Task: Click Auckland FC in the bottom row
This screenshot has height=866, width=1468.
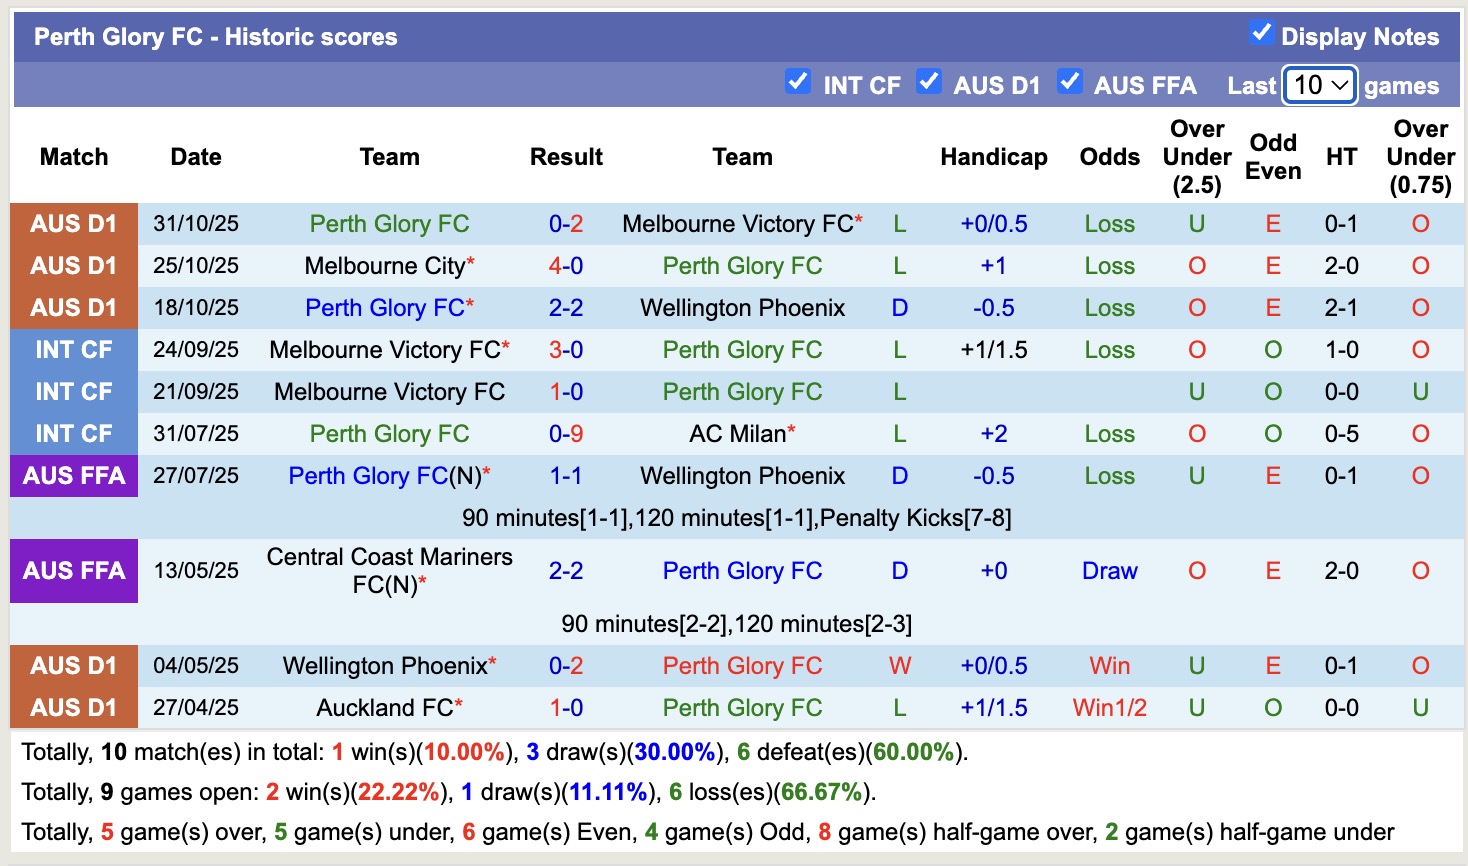Action: pyautogui.click(x=384, y=707)
